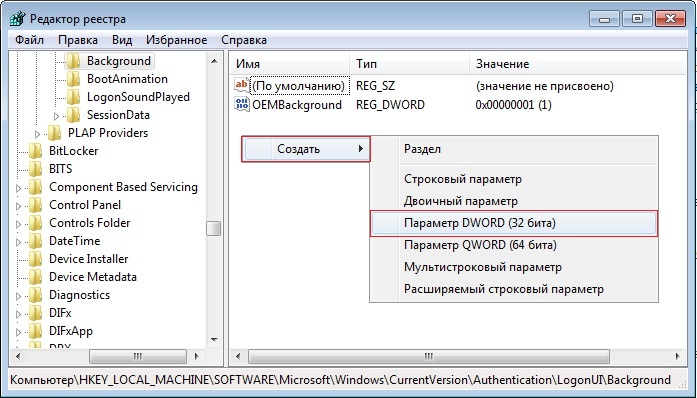Click the Registry Editor title bar icon

[18, 19]
